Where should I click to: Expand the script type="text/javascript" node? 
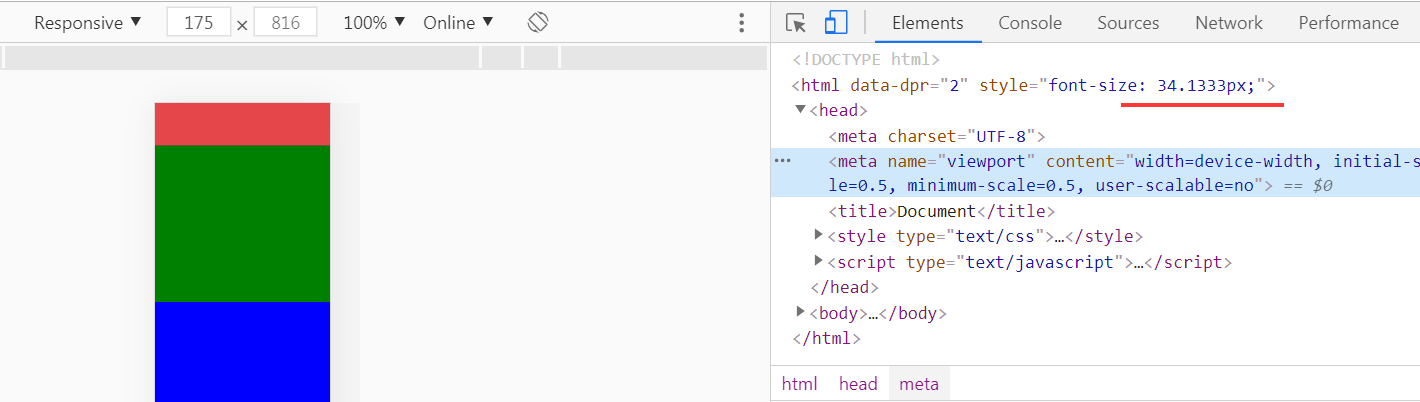tap(821, 261)
